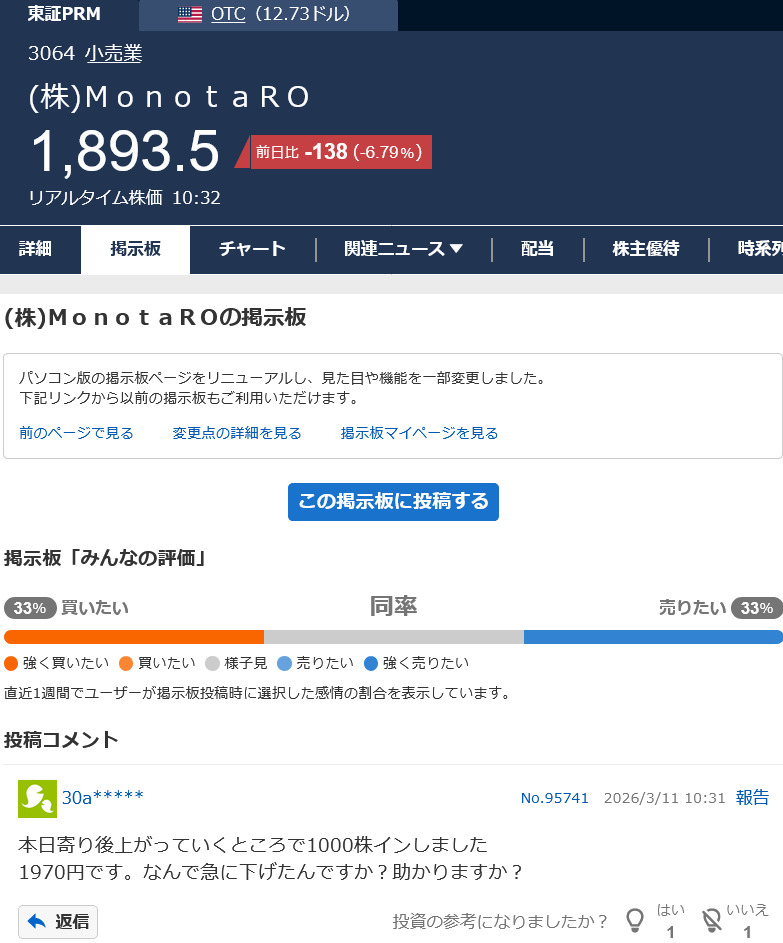The image size is (783, 943).
Task: Click the lightbulb 'はい' helpful icon
Action: click(634, 920)
